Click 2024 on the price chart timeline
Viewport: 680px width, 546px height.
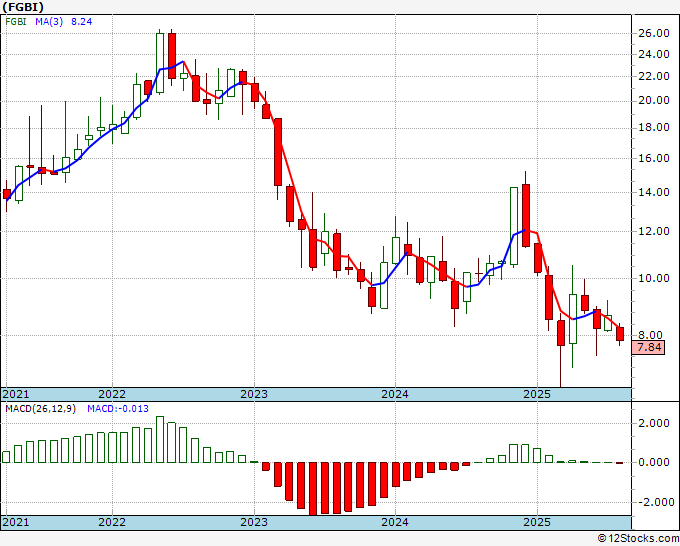[x=395, y=394]
